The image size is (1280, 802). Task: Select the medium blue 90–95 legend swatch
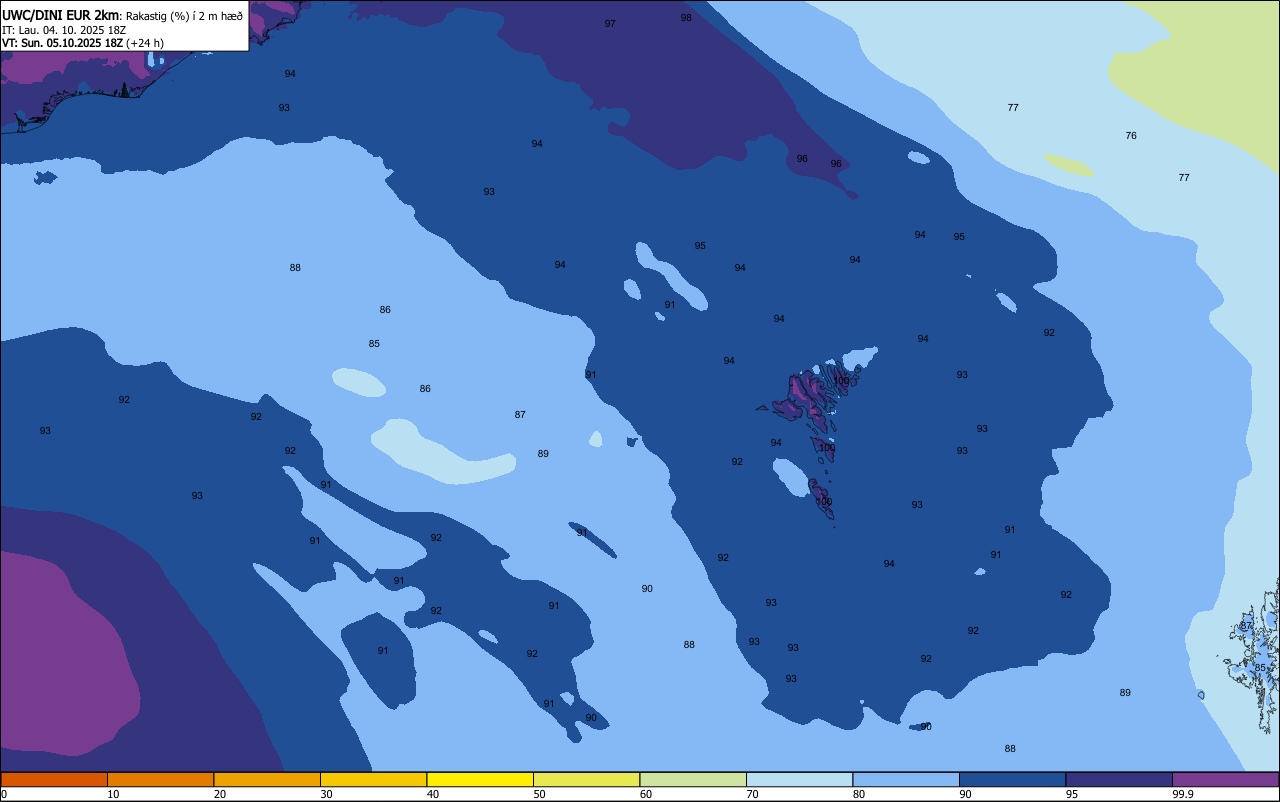coord(1012,779)
